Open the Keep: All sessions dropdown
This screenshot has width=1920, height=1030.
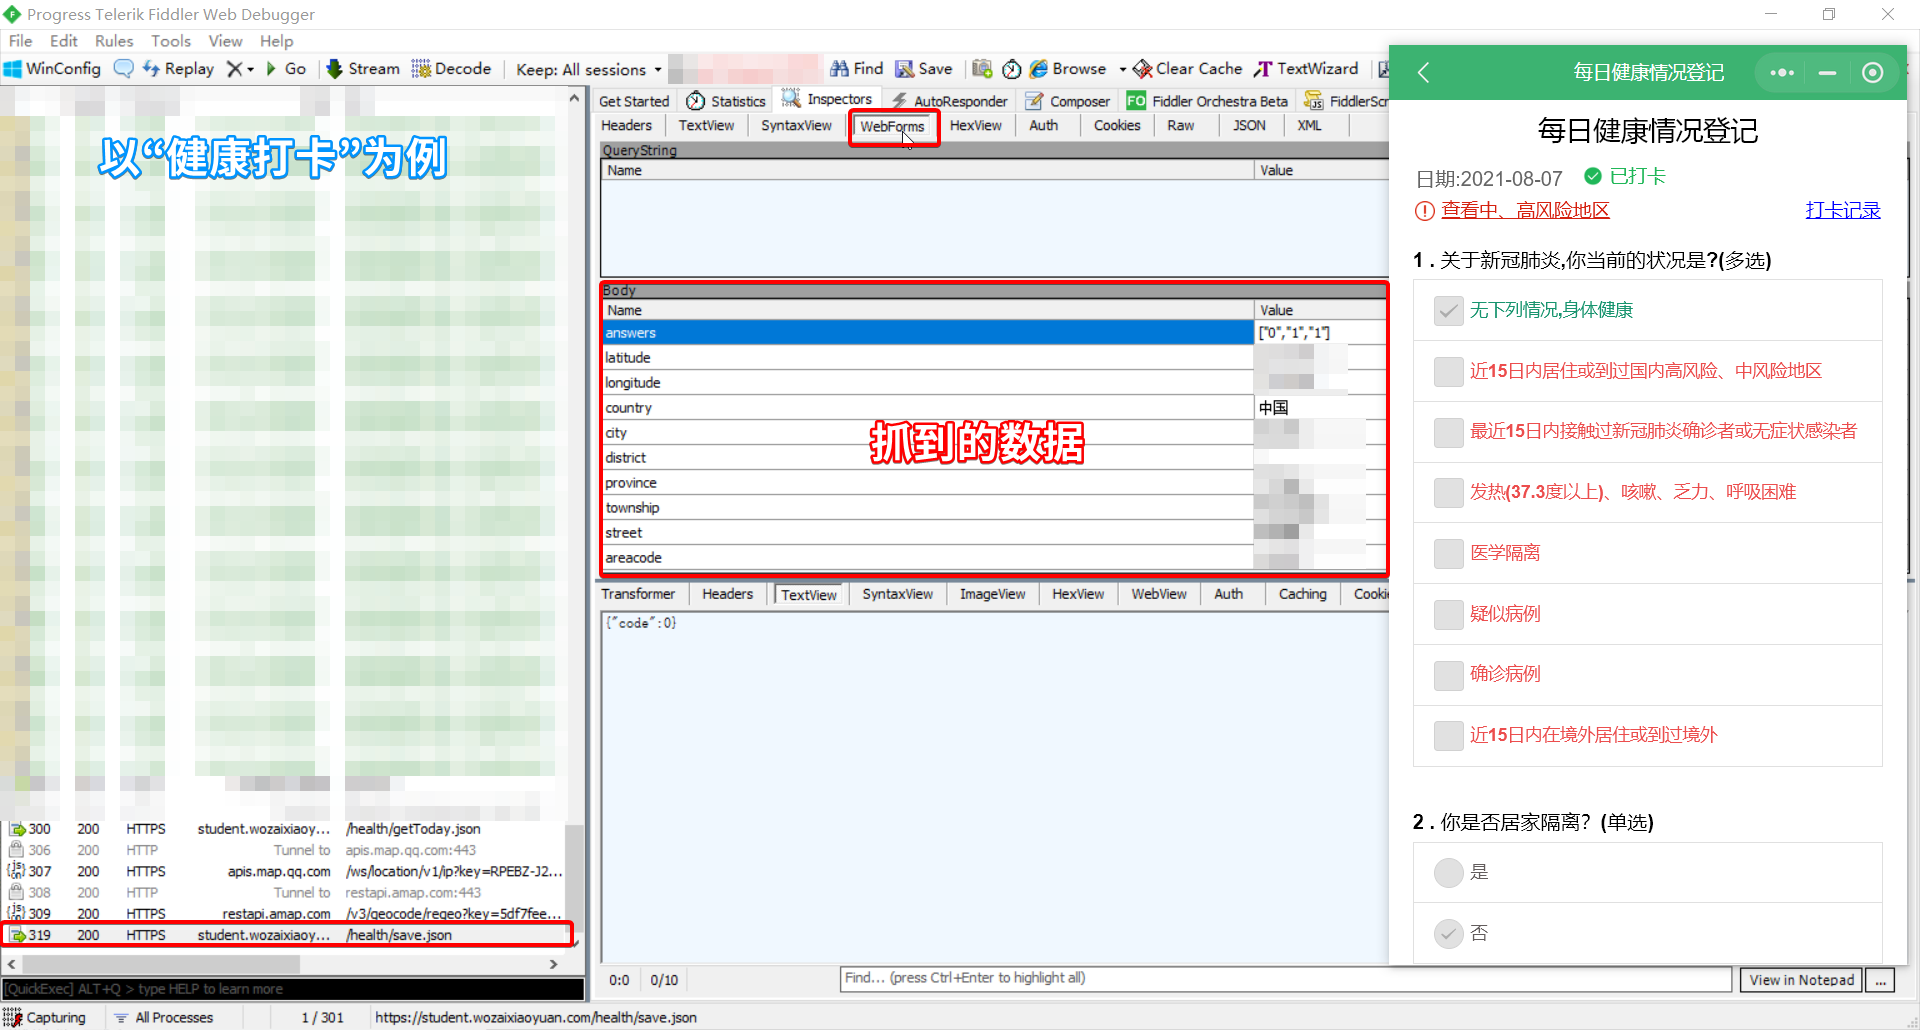click(588, 69)
